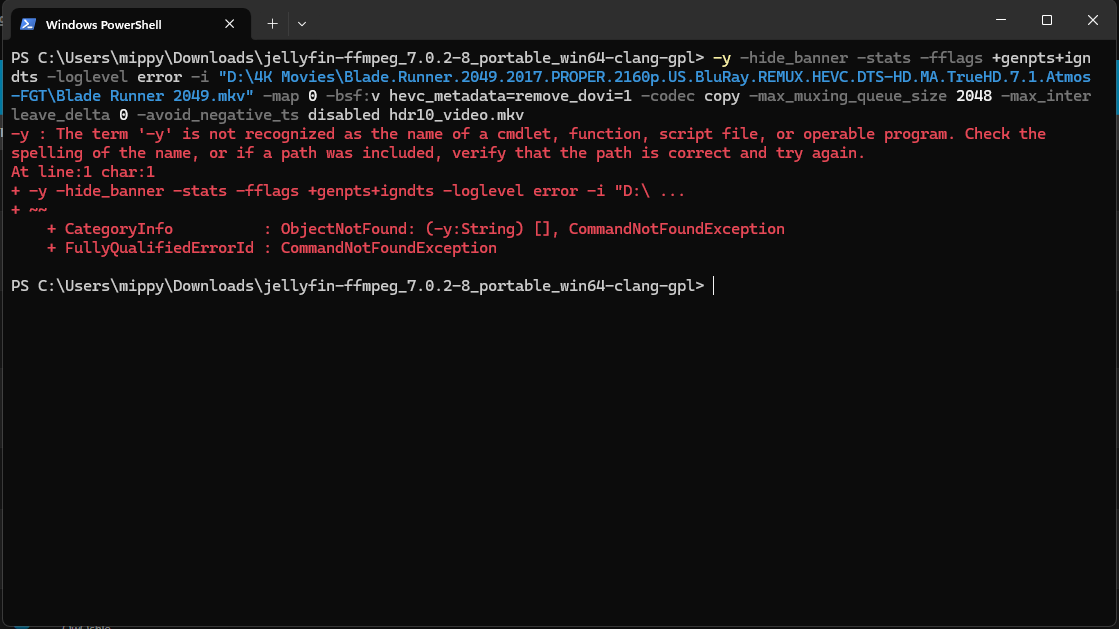Click the PowerShell icon in the tab

[28, 24]
